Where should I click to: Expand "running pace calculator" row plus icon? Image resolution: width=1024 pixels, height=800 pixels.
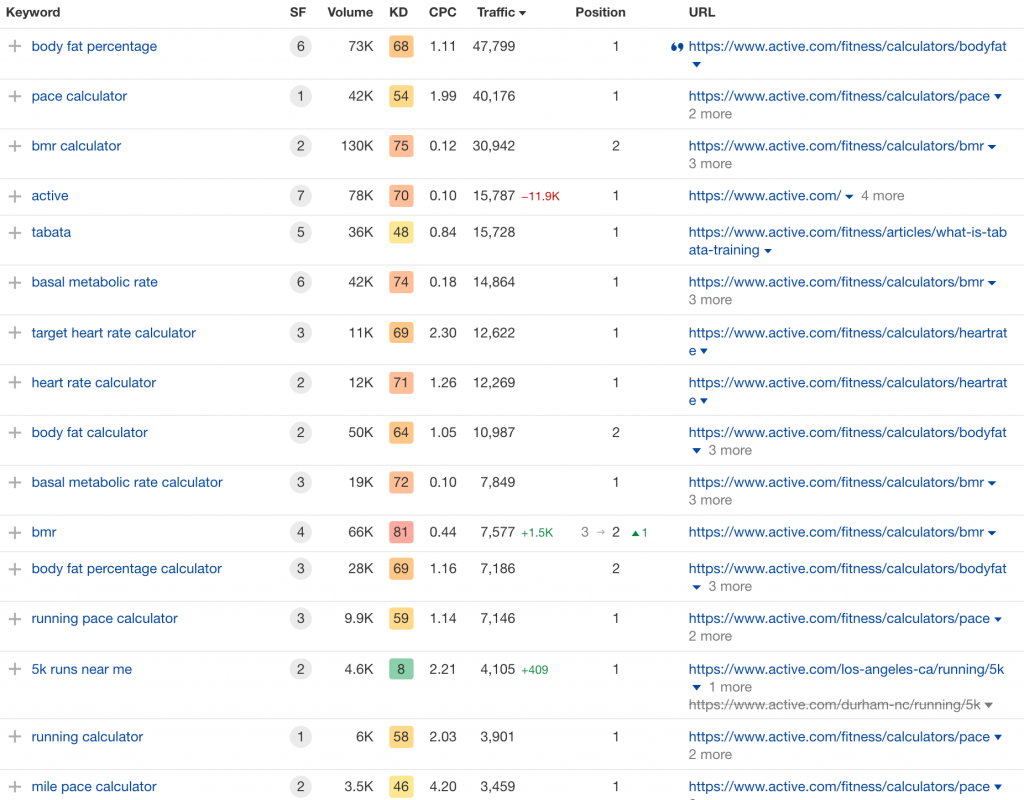click(x=14, y=618)
